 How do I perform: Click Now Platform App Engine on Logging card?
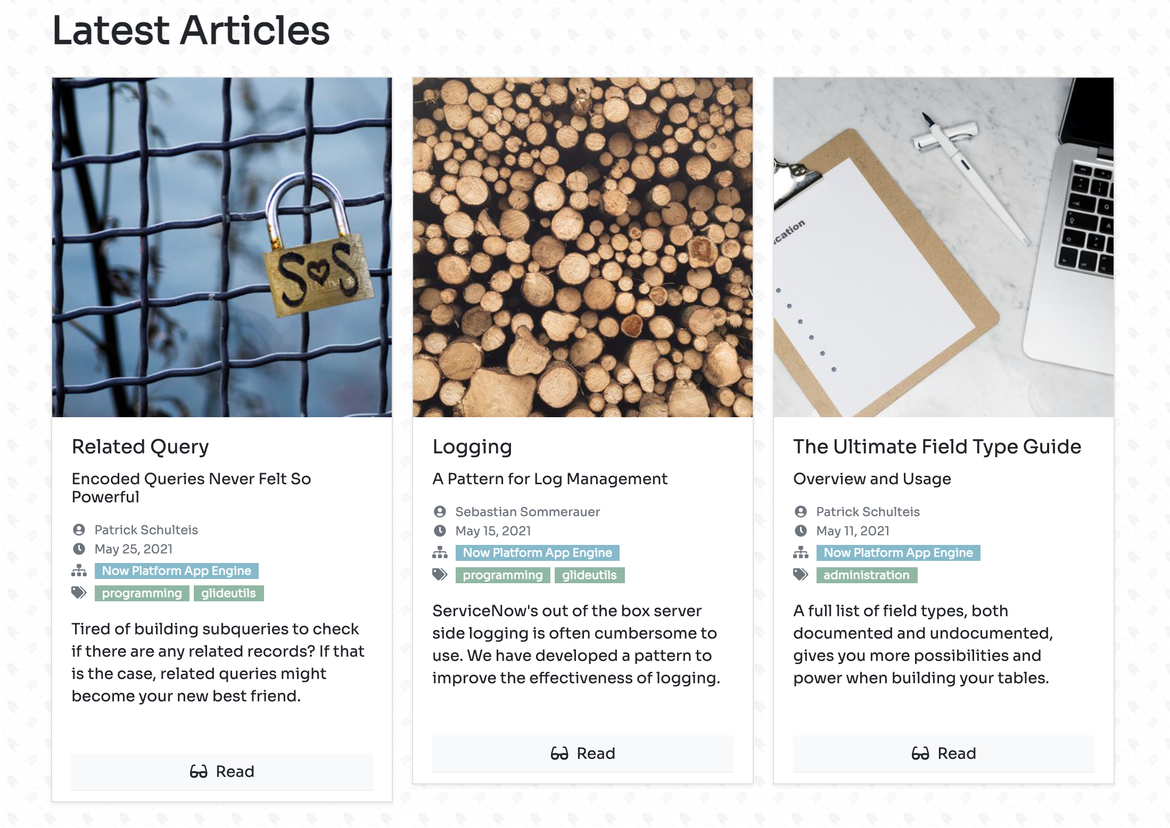[537, 553]
